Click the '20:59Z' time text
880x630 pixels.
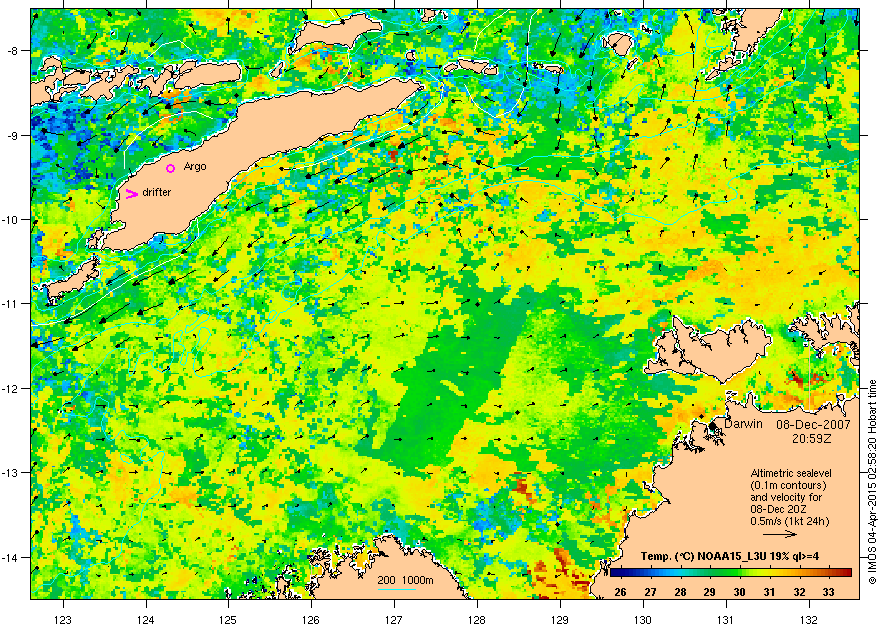(x=812, y=437)
